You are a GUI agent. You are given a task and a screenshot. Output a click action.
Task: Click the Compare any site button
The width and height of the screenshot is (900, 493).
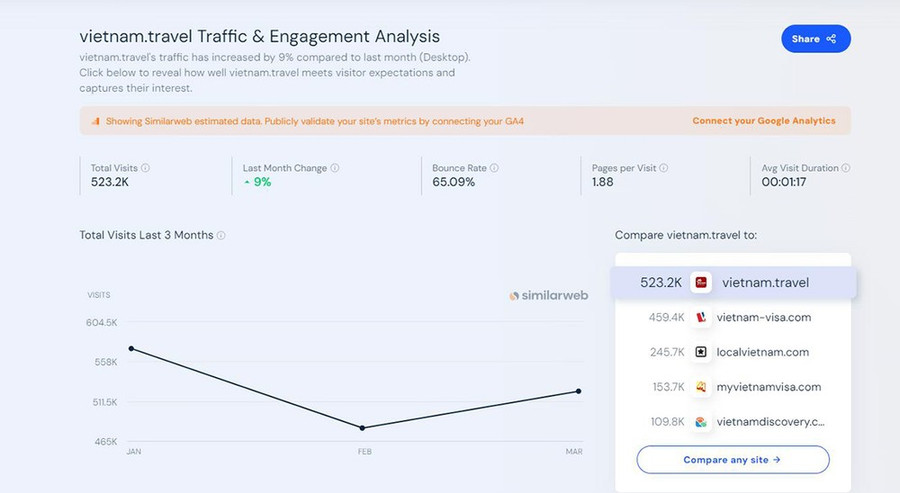733,460
